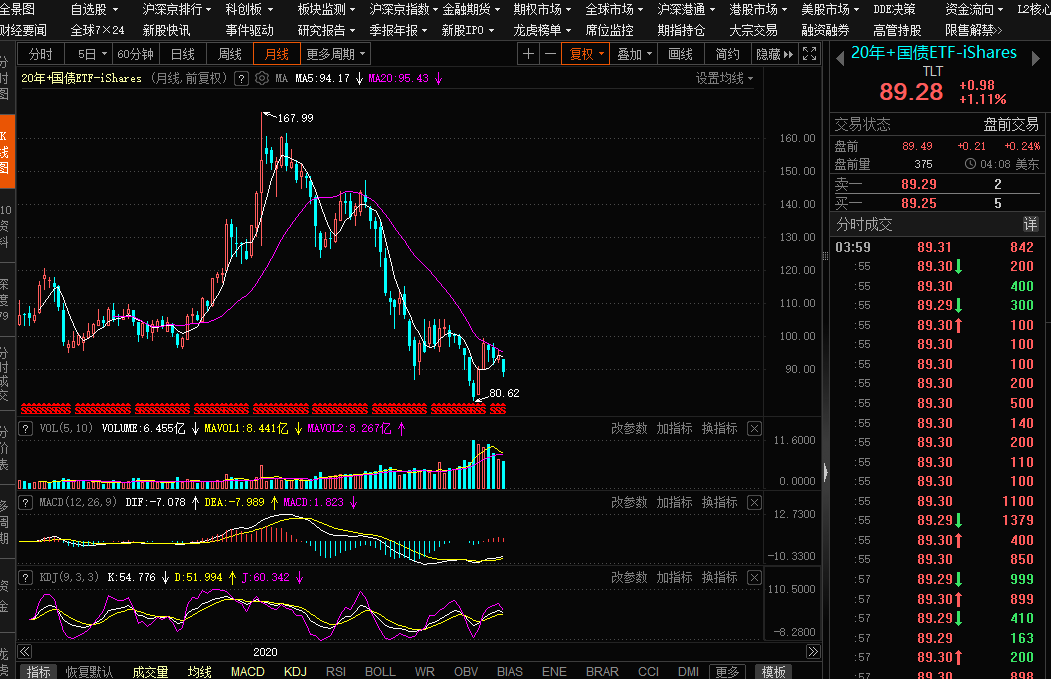Viewport: 1051px width, 679px height.
Task: Click the help icon for VOL indicator
Action: click(x=110, y=429)
